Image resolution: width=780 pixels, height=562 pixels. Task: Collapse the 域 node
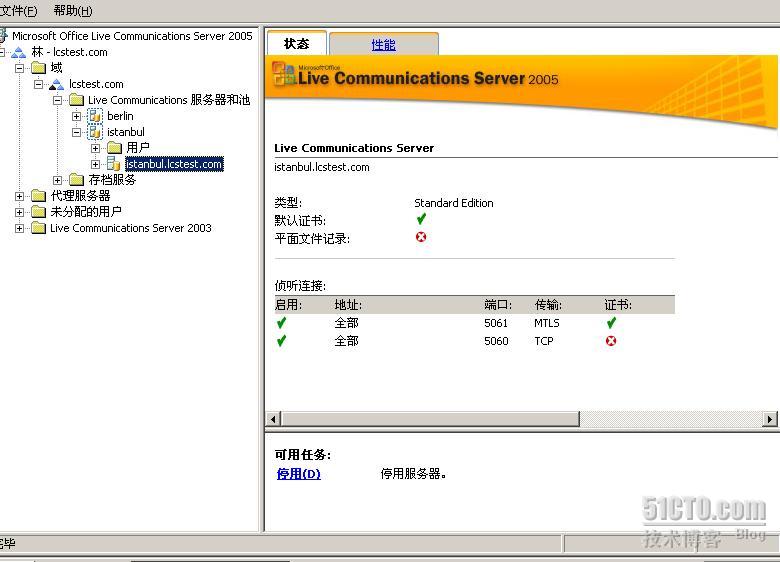pos(19,68)
